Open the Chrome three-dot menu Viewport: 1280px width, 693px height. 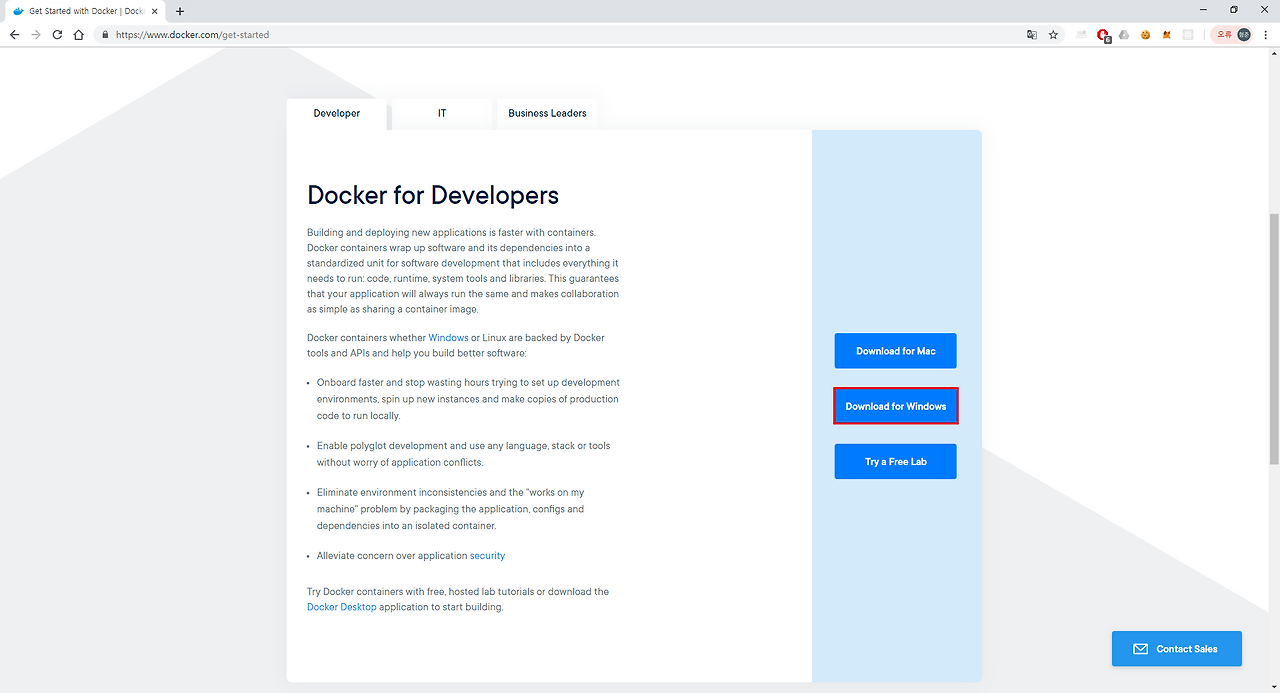tap(1265, 34)
